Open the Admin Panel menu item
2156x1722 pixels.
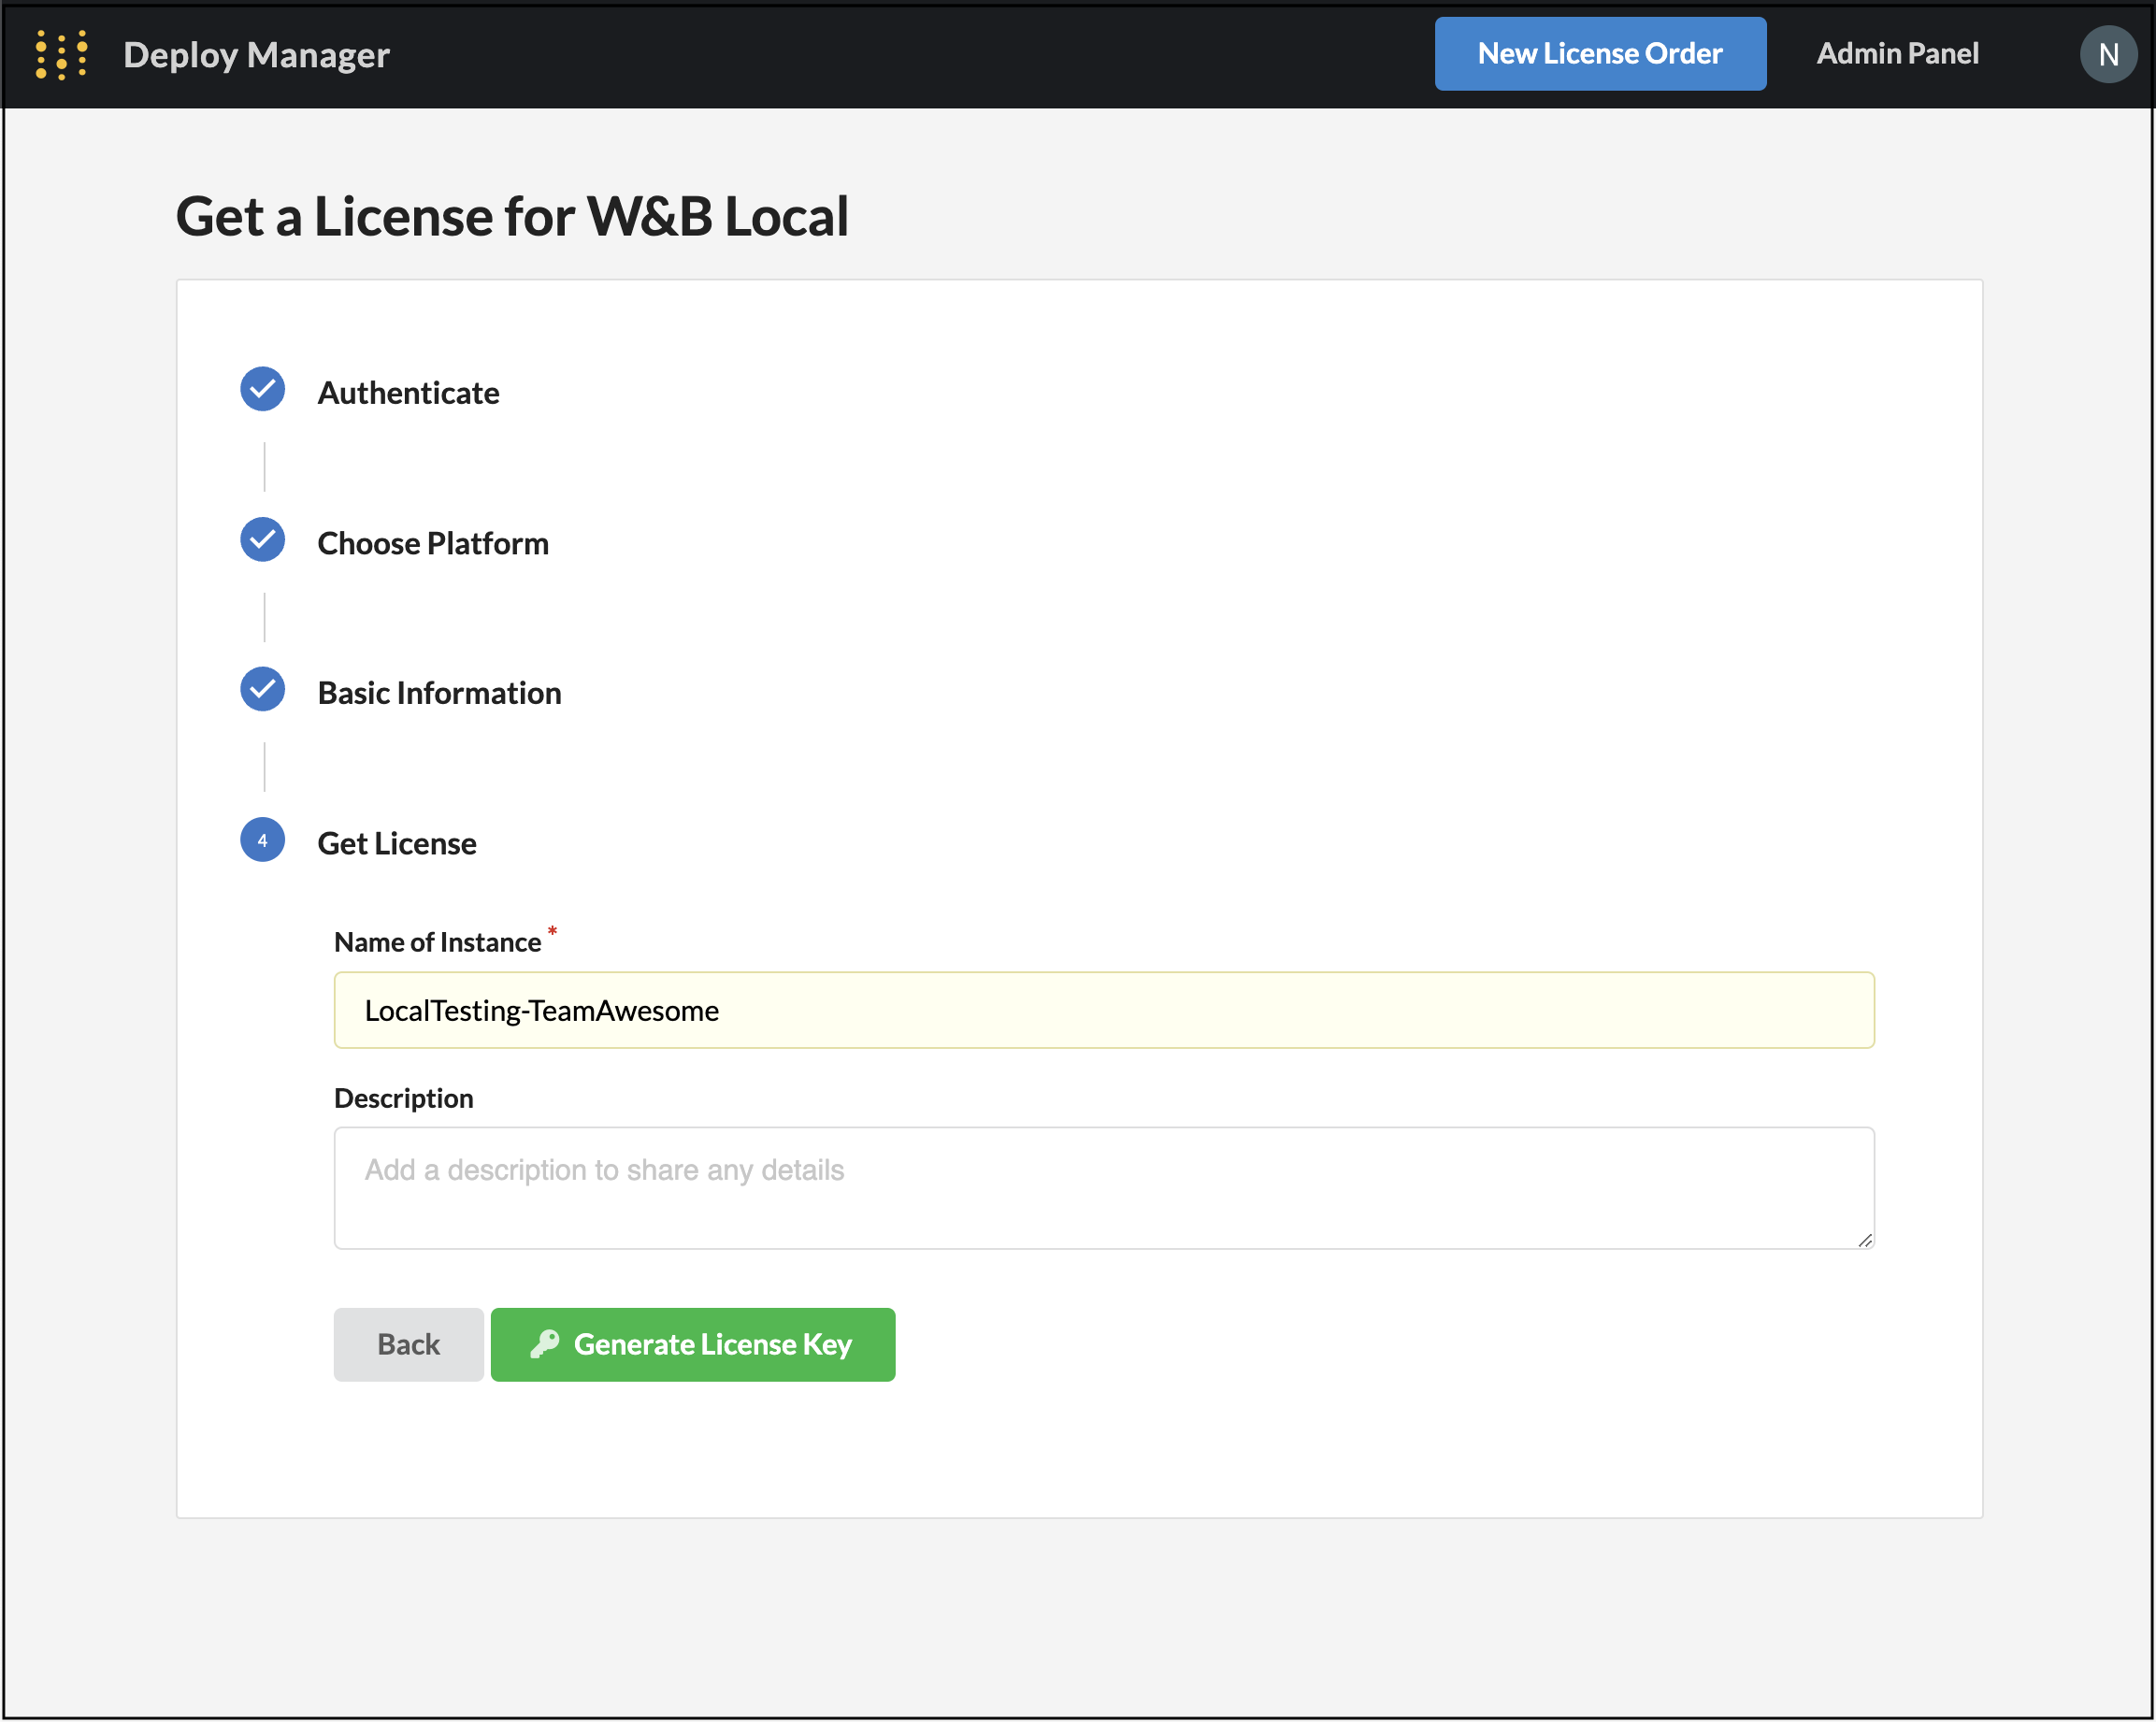[x=1896, y=54]
